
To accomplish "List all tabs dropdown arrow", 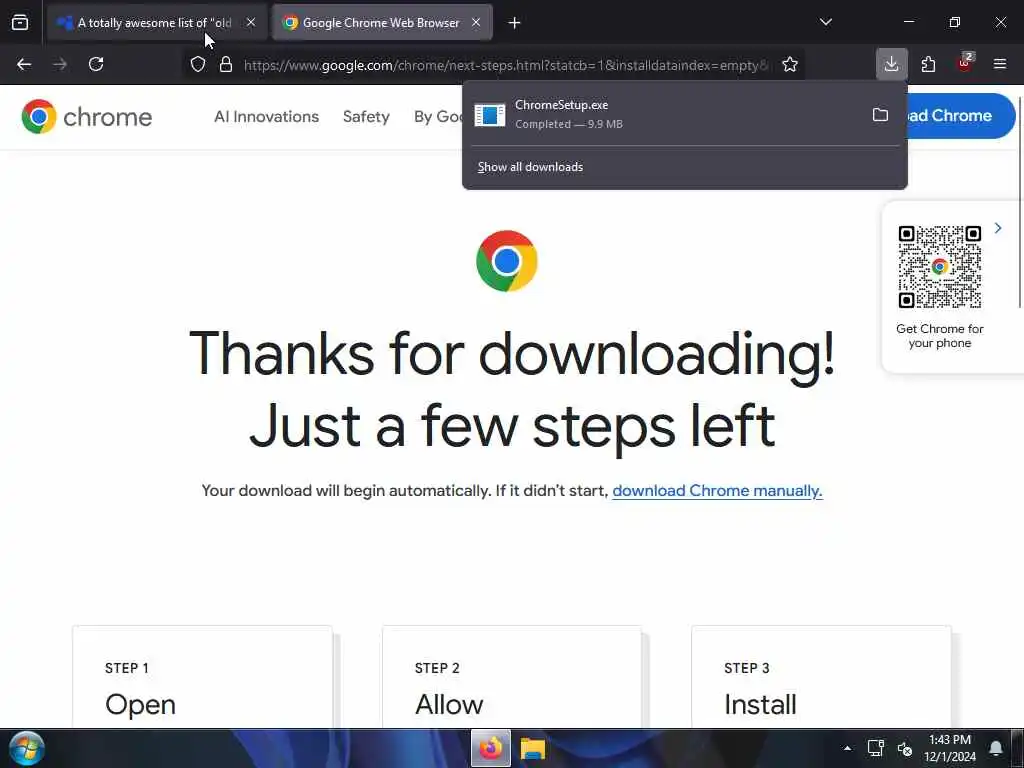I will [826, 22].
